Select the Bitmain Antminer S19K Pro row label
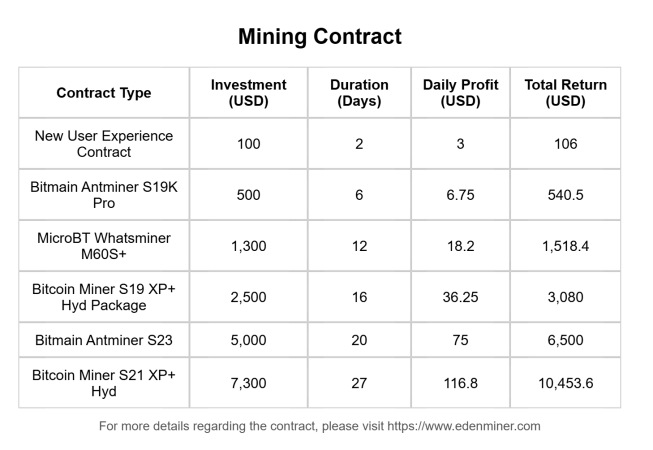Viewport: 653px width, 450px height. point(104,195)
